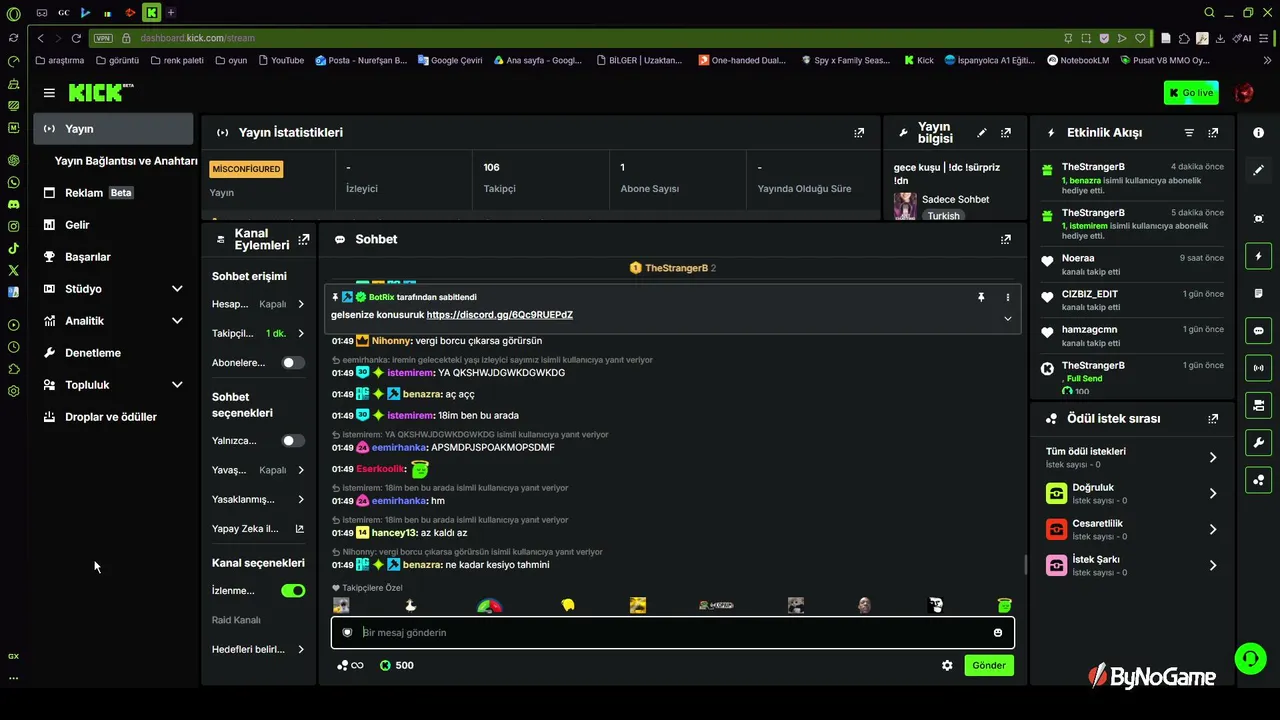The image size is (1280, 720).
Task: Click the Sadece Sohbet category thumbnail
Action: [905, 206]
